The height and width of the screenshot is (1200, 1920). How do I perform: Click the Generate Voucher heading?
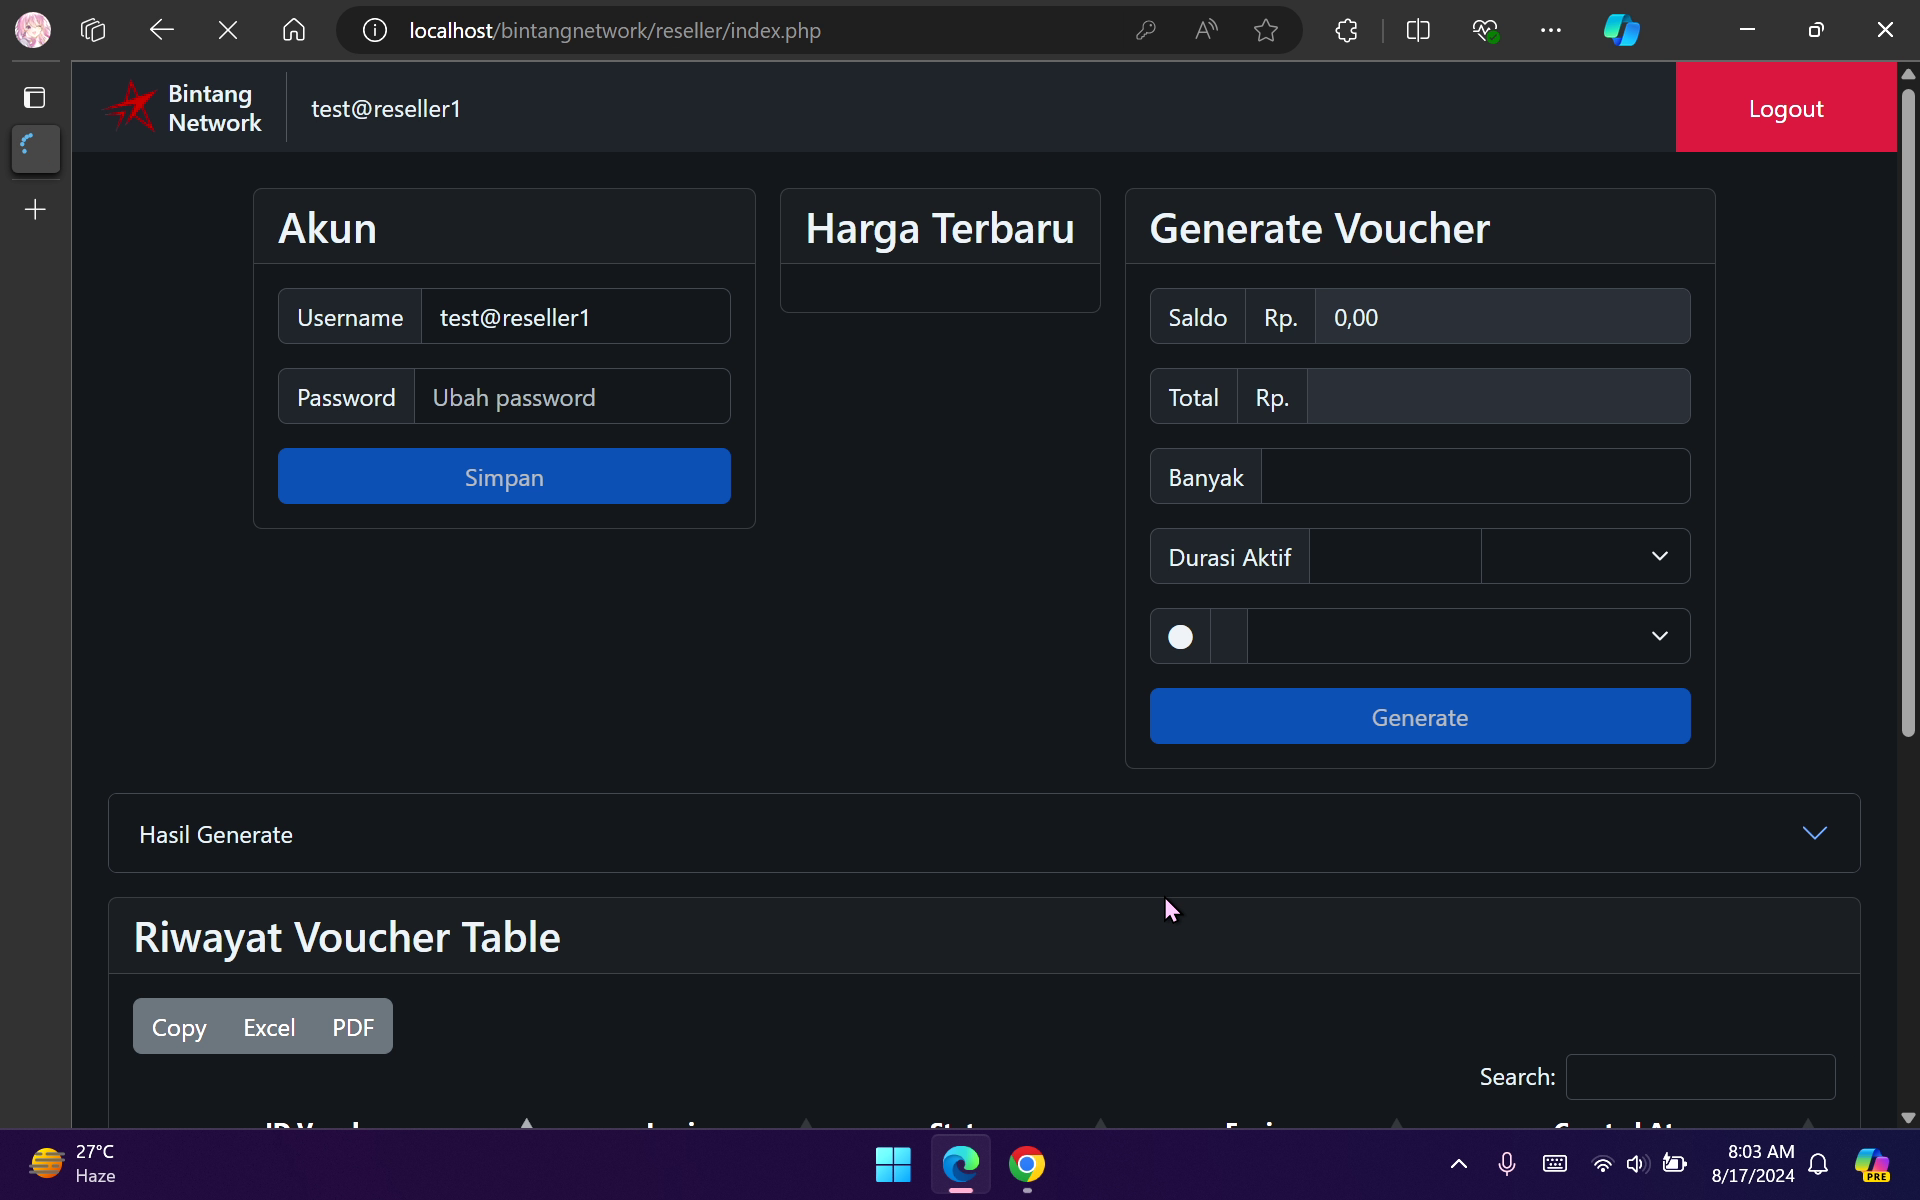coord(1319,228)
